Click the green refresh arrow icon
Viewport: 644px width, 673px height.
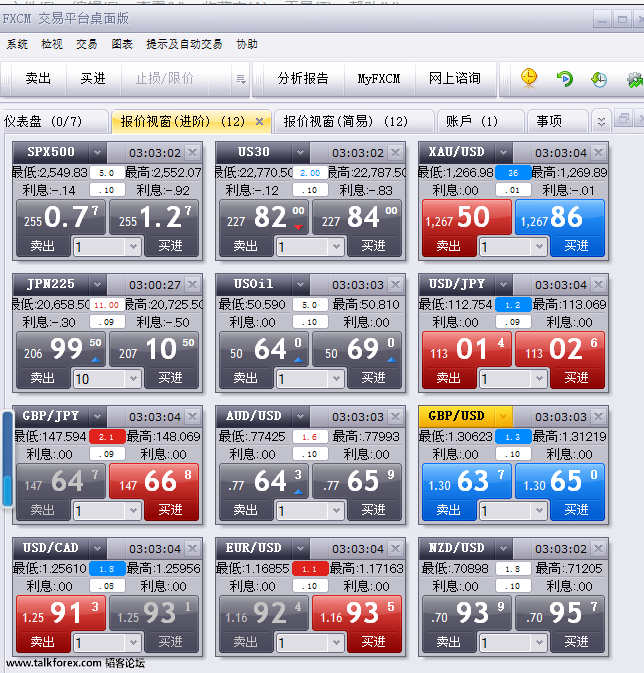[565, 79]
